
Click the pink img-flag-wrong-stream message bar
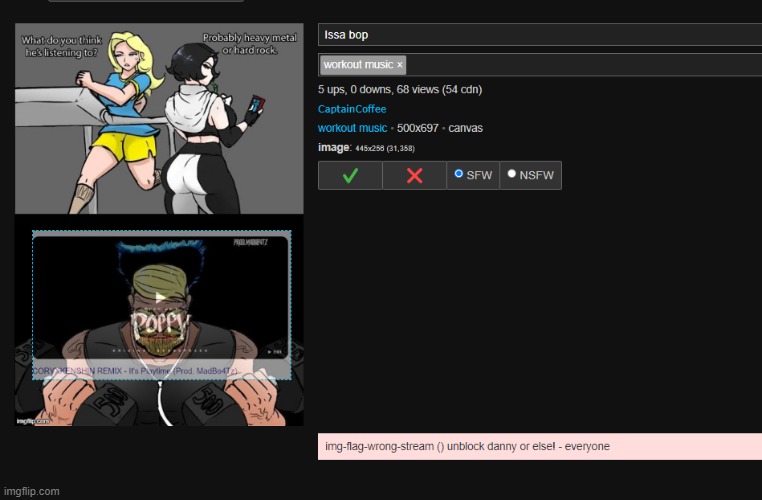pos(540,446)
